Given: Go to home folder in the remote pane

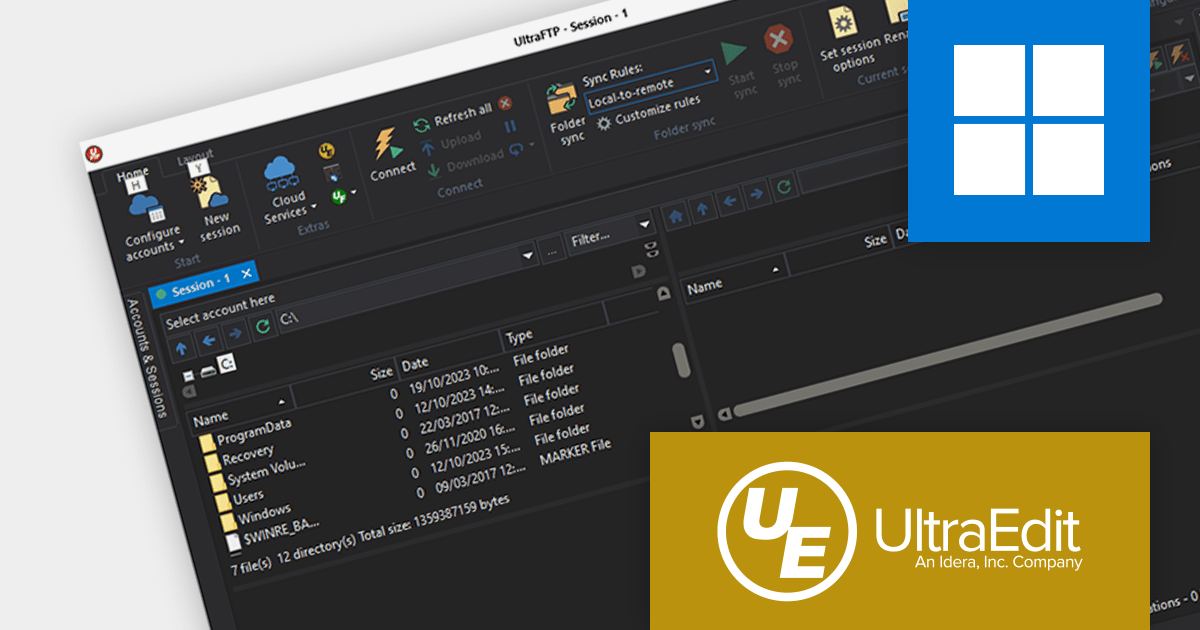Looking at the screenshot, I should pyautogui.click(x=677, y=214).
